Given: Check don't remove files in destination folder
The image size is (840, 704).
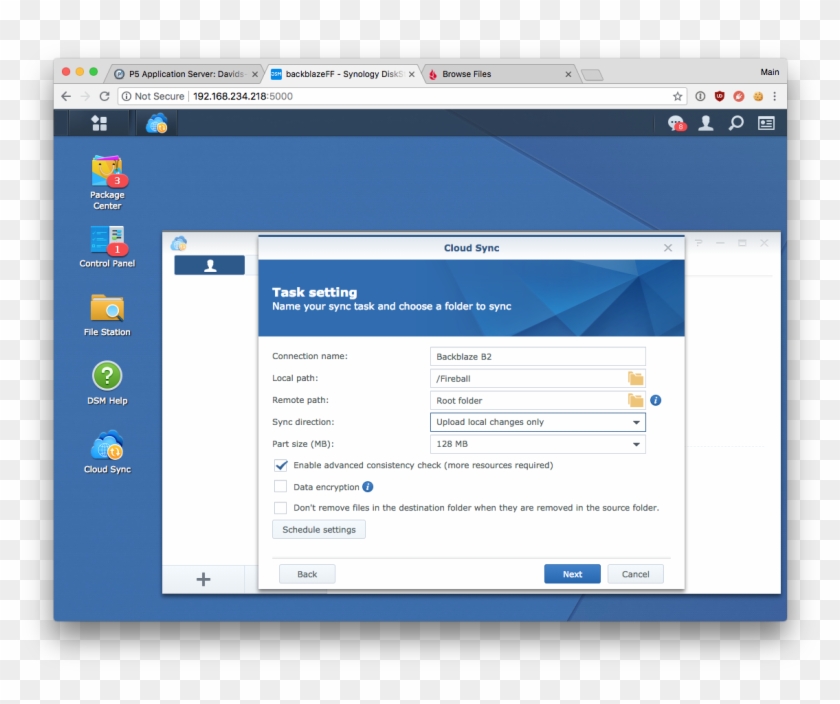Looking at the screenshot, I should click(281, 507).
